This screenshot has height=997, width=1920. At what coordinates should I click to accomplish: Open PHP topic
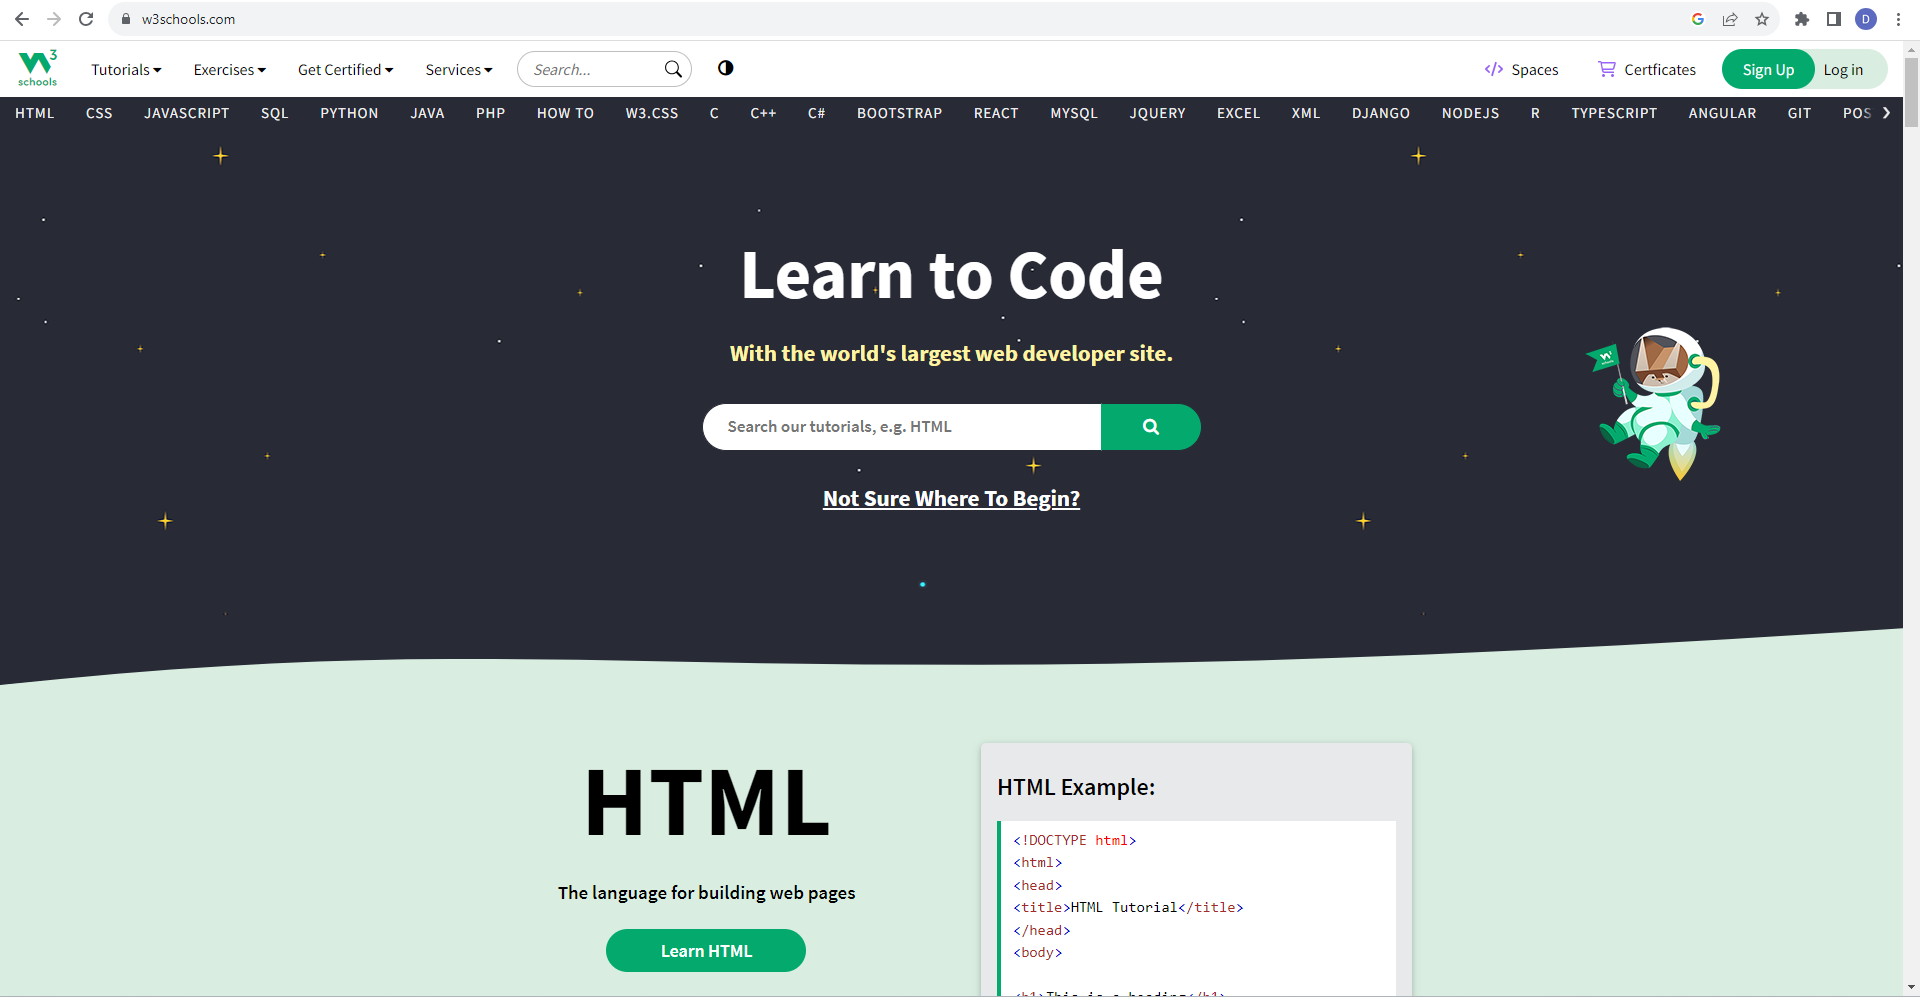click(490, 113)
